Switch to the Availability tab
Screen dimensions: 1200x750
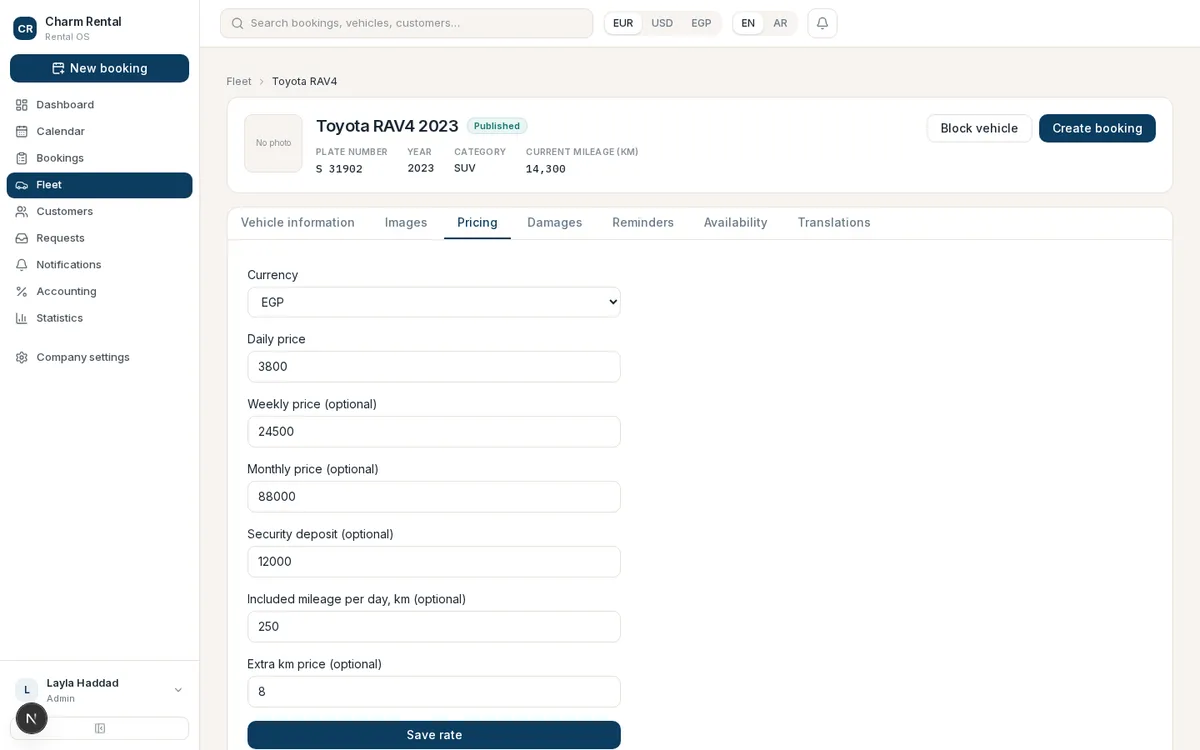pyautogui.click(x=736, y=223)
